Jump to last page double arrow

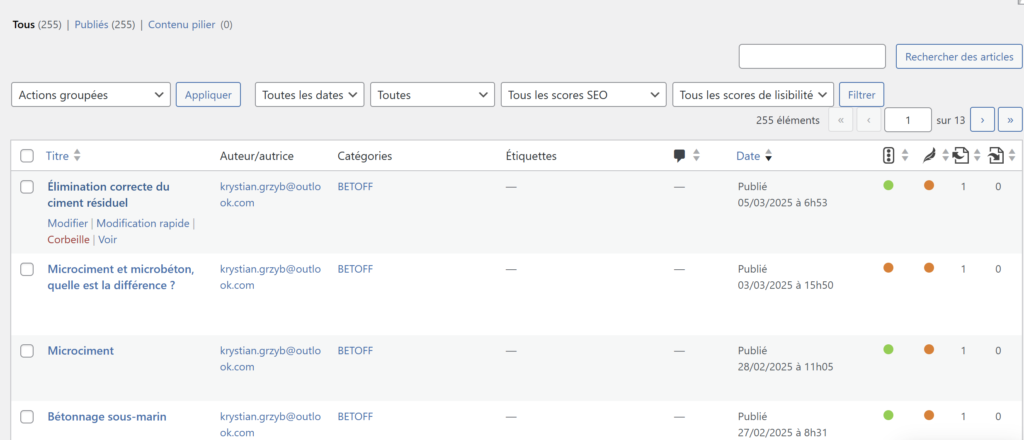point(1010,120)
